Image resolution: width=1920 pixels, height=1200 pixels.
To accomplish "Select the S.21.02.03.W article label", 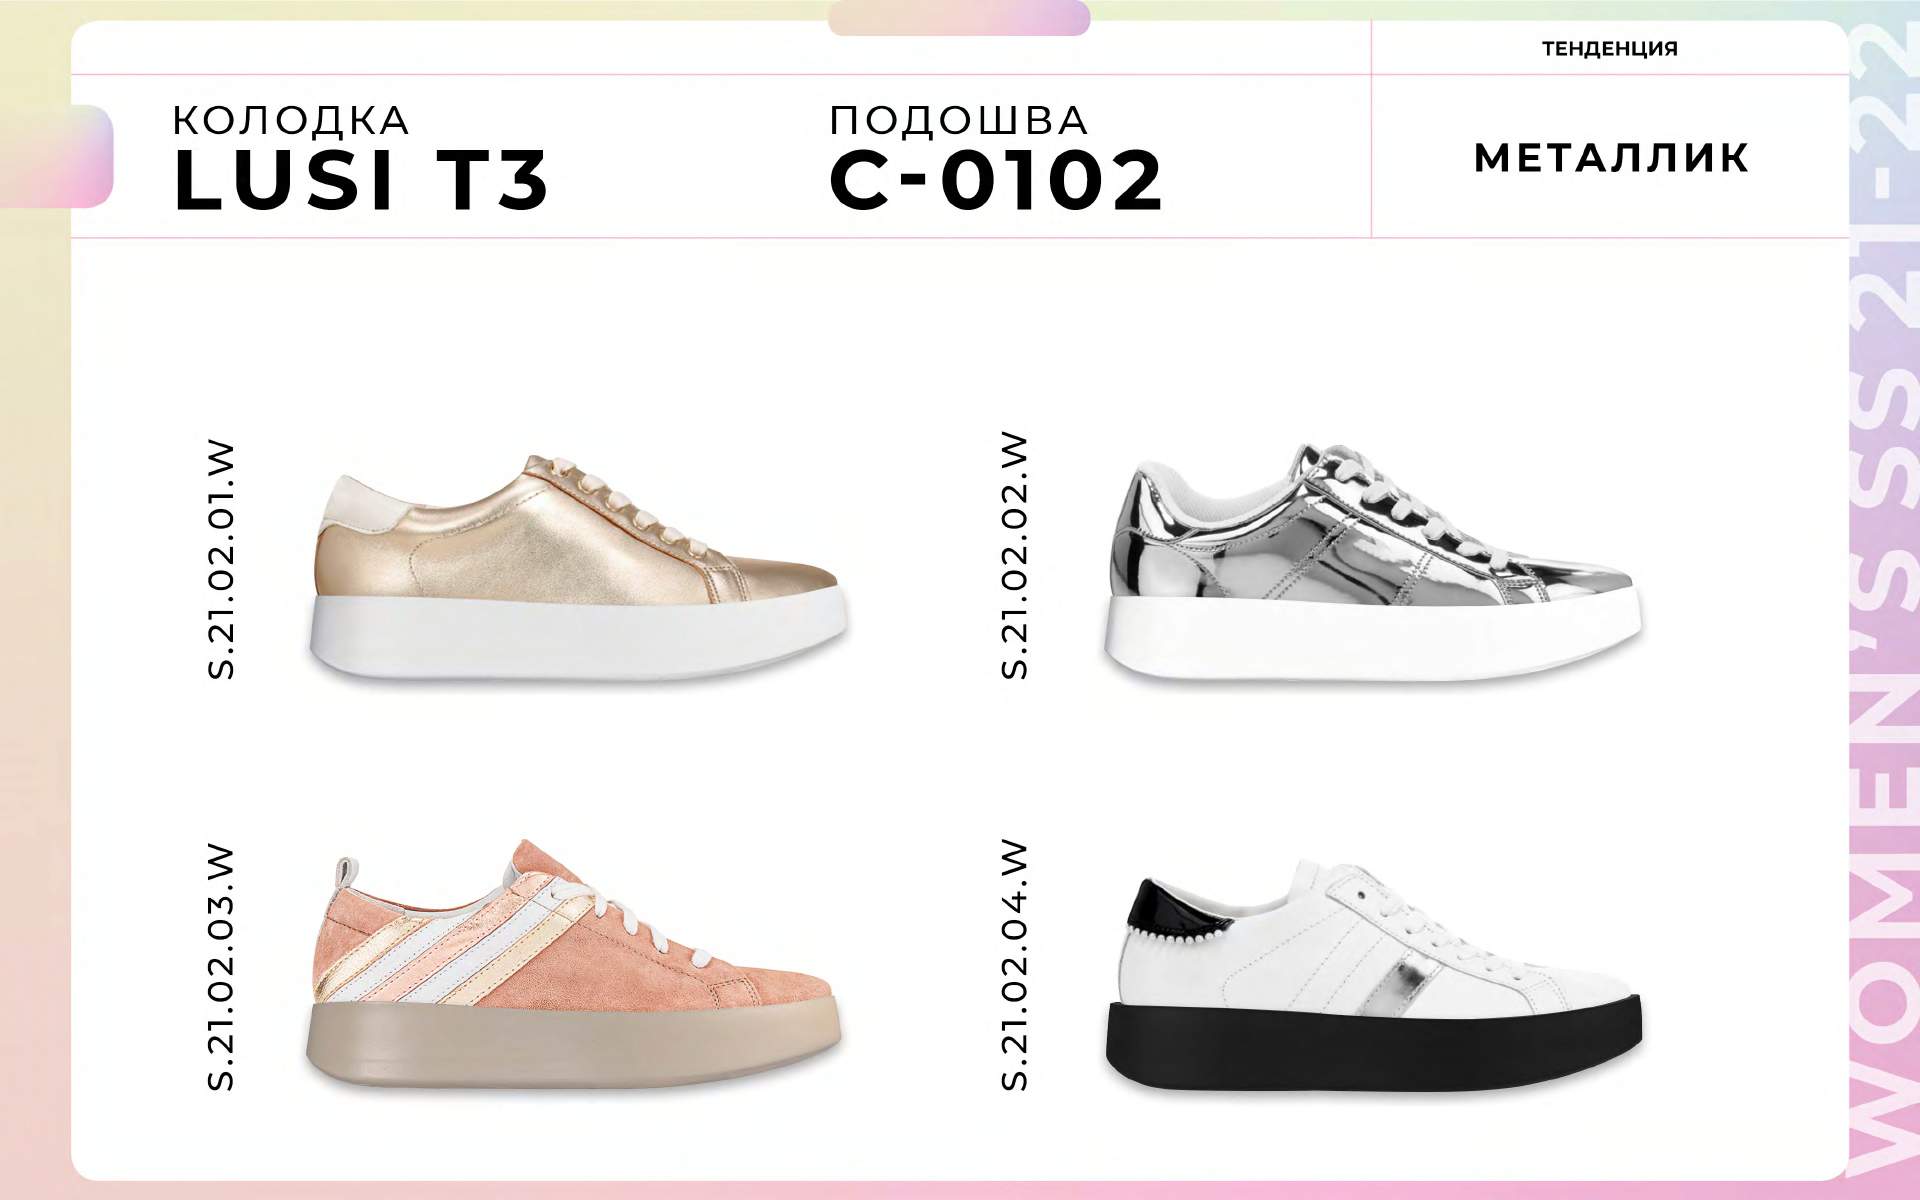I will pos(221,967).
